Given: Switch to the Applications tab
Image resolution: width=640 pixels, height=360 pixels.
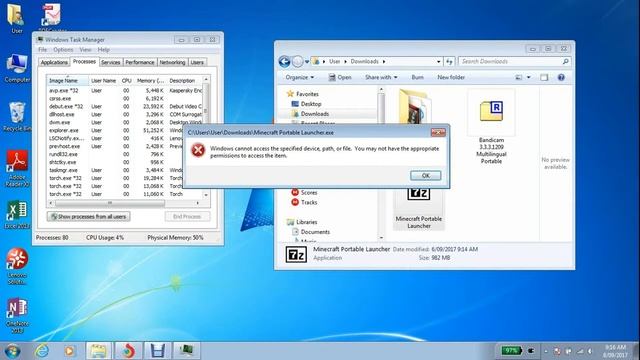Looking at the screenshot, I should [54, 62].
